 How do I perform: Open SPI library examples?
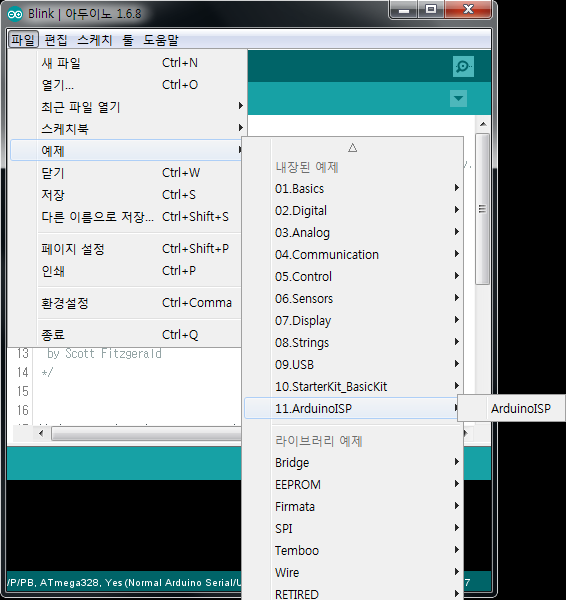click(354, 528)
